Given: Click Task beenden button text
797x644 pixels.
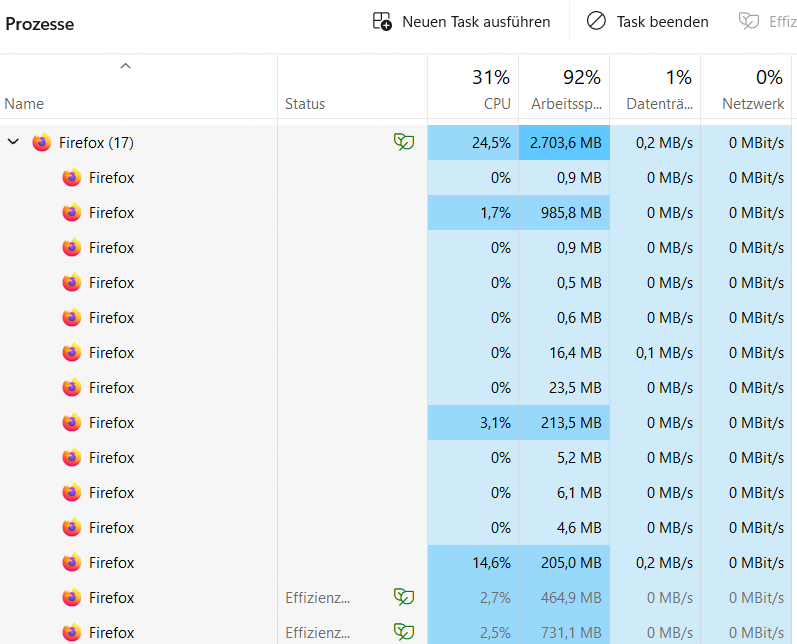Looking at the screenshot, I should click(x=662, y=22).
